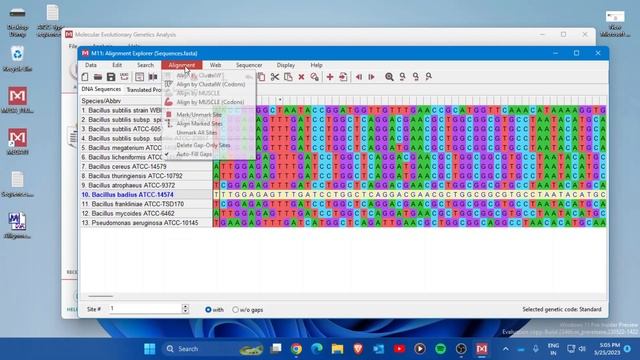Select row 9 Bacillus atrophaeus ATCC-9372
The width and height of the screenshot is (640, 360).
pyautogui.click(x=146, y=185)
